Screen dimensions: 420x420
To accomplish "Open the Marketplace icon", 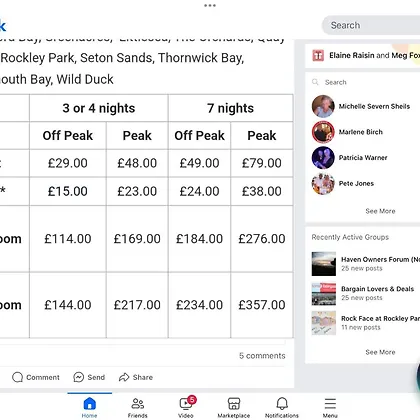I will [234, 404].
